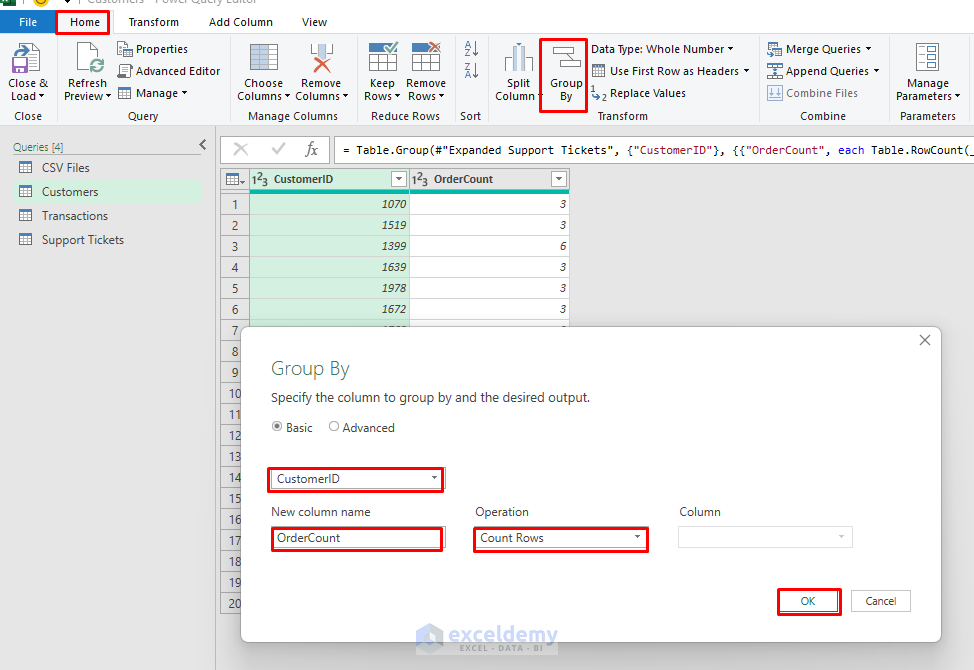Click the Keep Rows icon
Image resolution: width=974 pixels, height=670 pixels.
pos(383,57)
